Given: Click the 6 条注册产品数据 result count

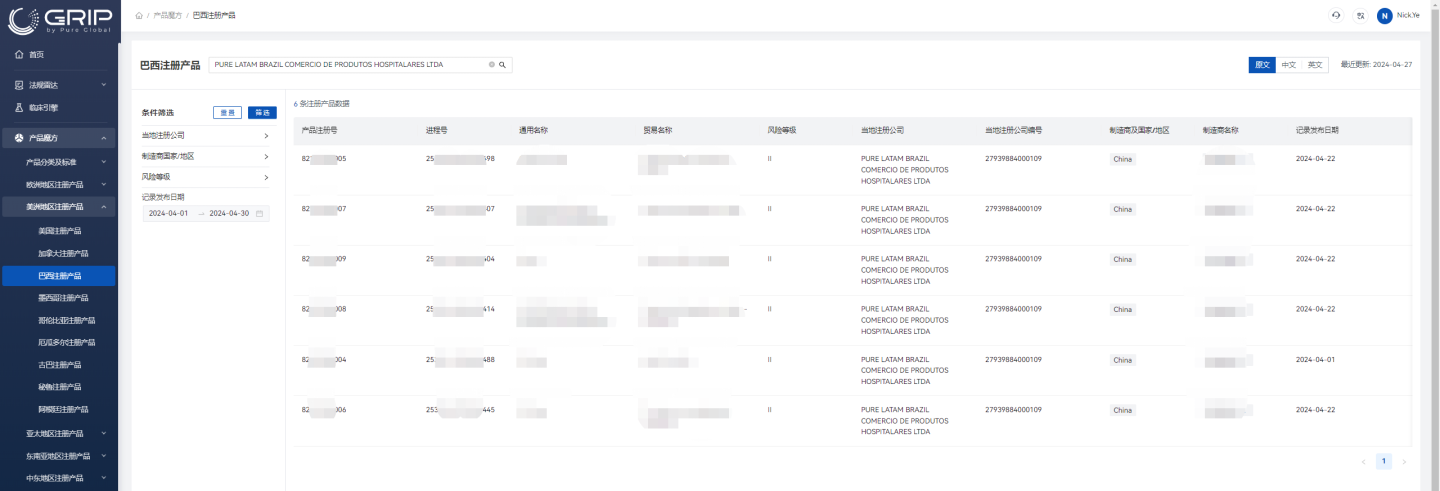Looking at the screenshot, I should tap(322, 103).
